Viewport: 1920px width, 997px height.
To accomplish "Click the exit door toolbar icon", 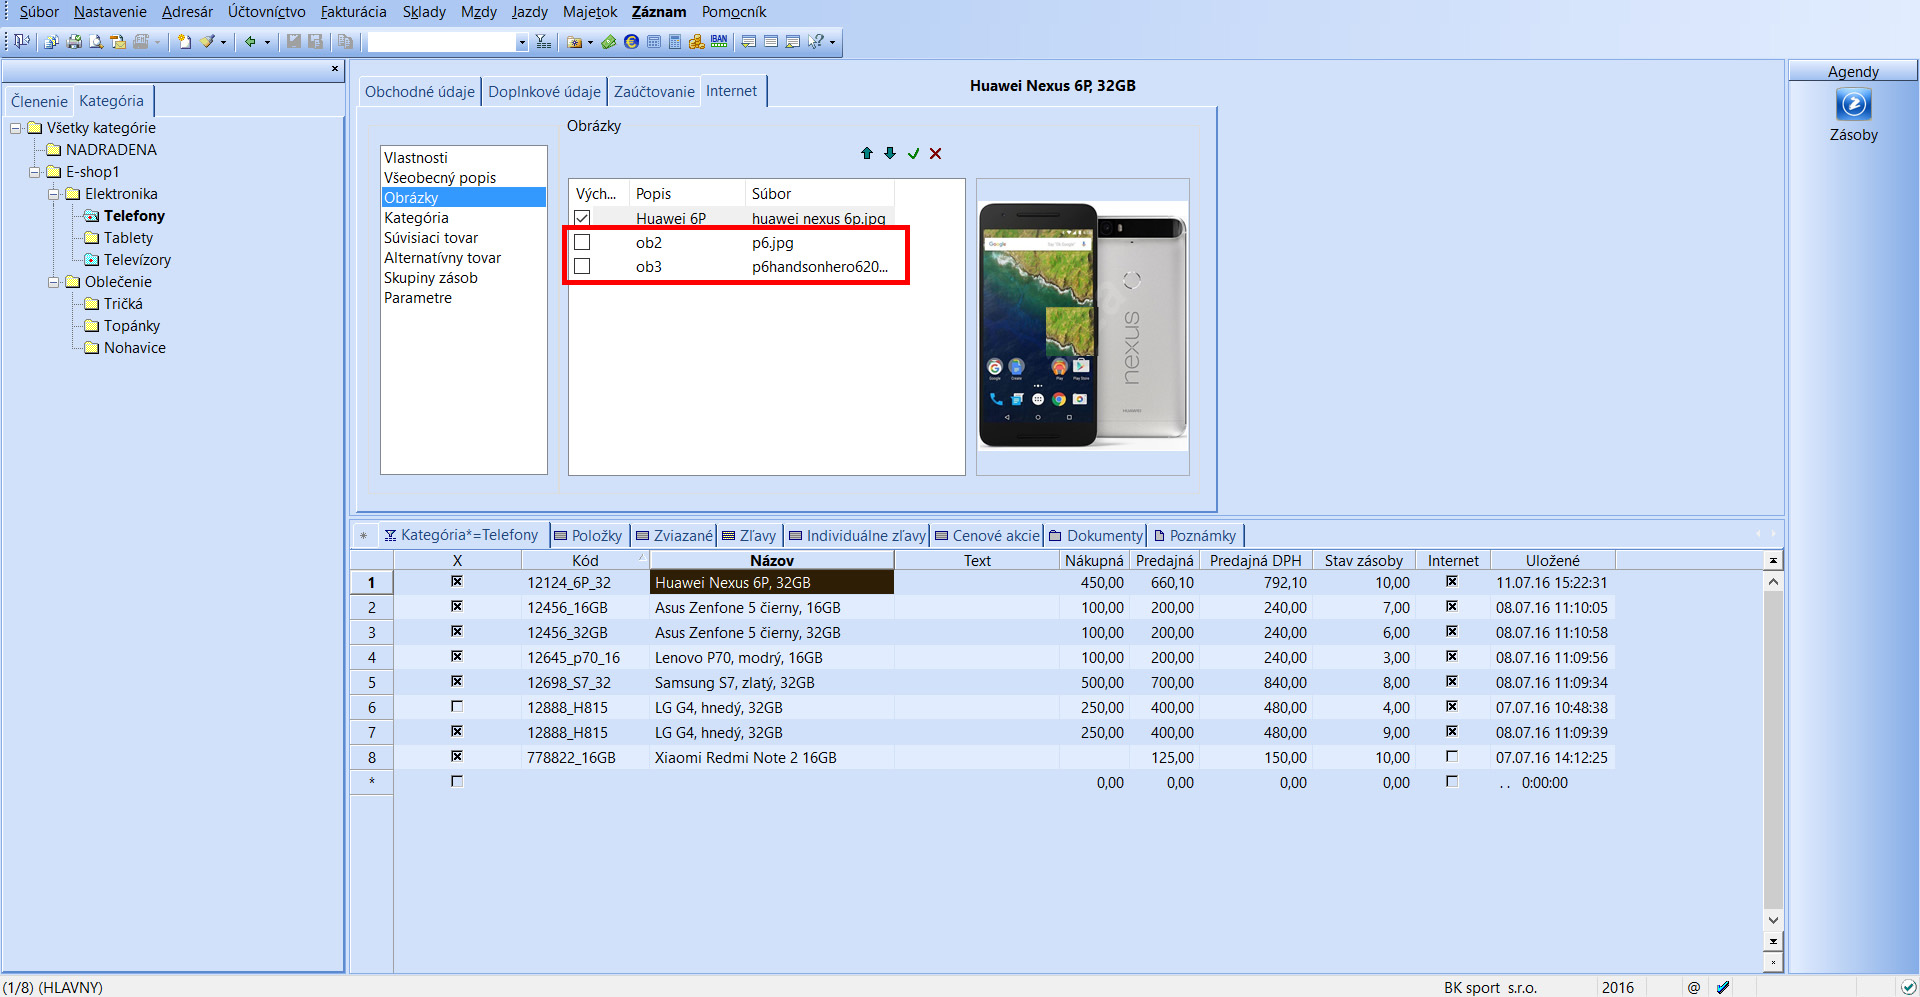I will (21, 41).
